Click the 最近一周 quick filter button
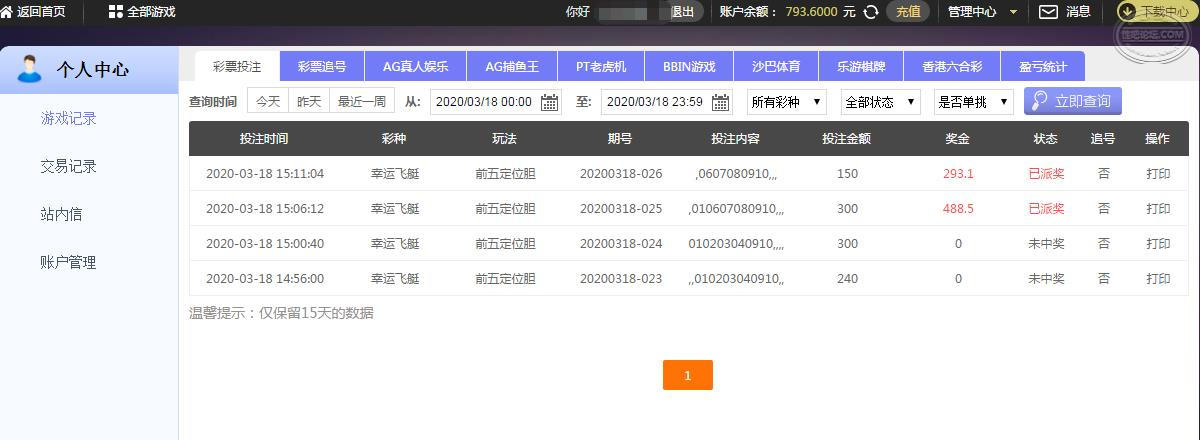Screen dimensions: 1200x440 click(x=362, y=102)
